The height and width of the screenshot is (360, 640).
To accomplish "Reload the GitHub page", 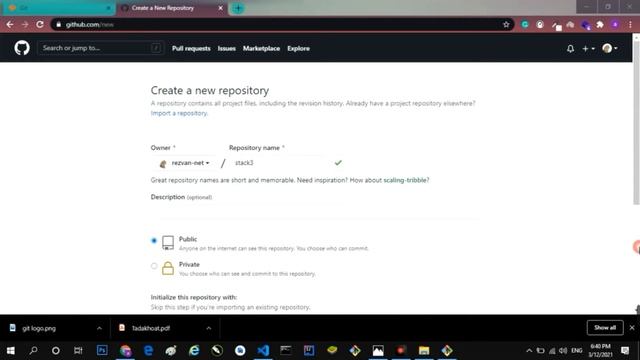I will pos(40,24).
